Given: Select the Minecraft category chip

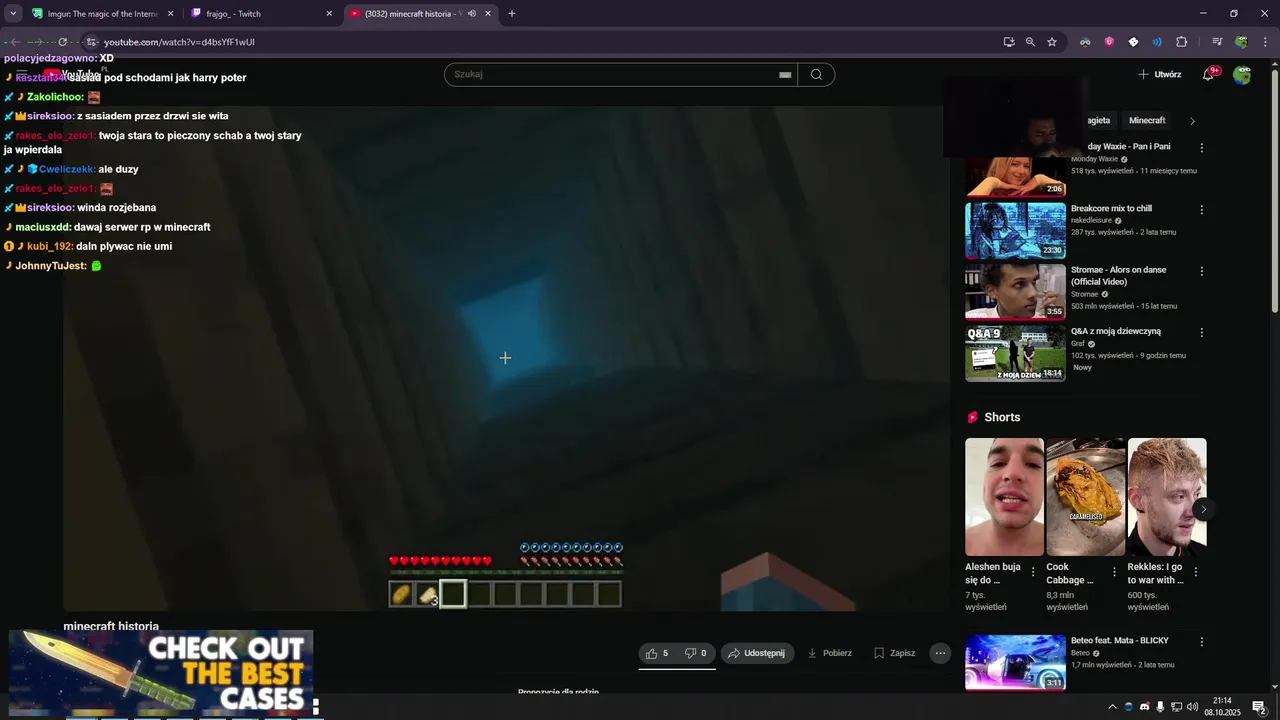Looking at the screenshot, I should 1147,121.
